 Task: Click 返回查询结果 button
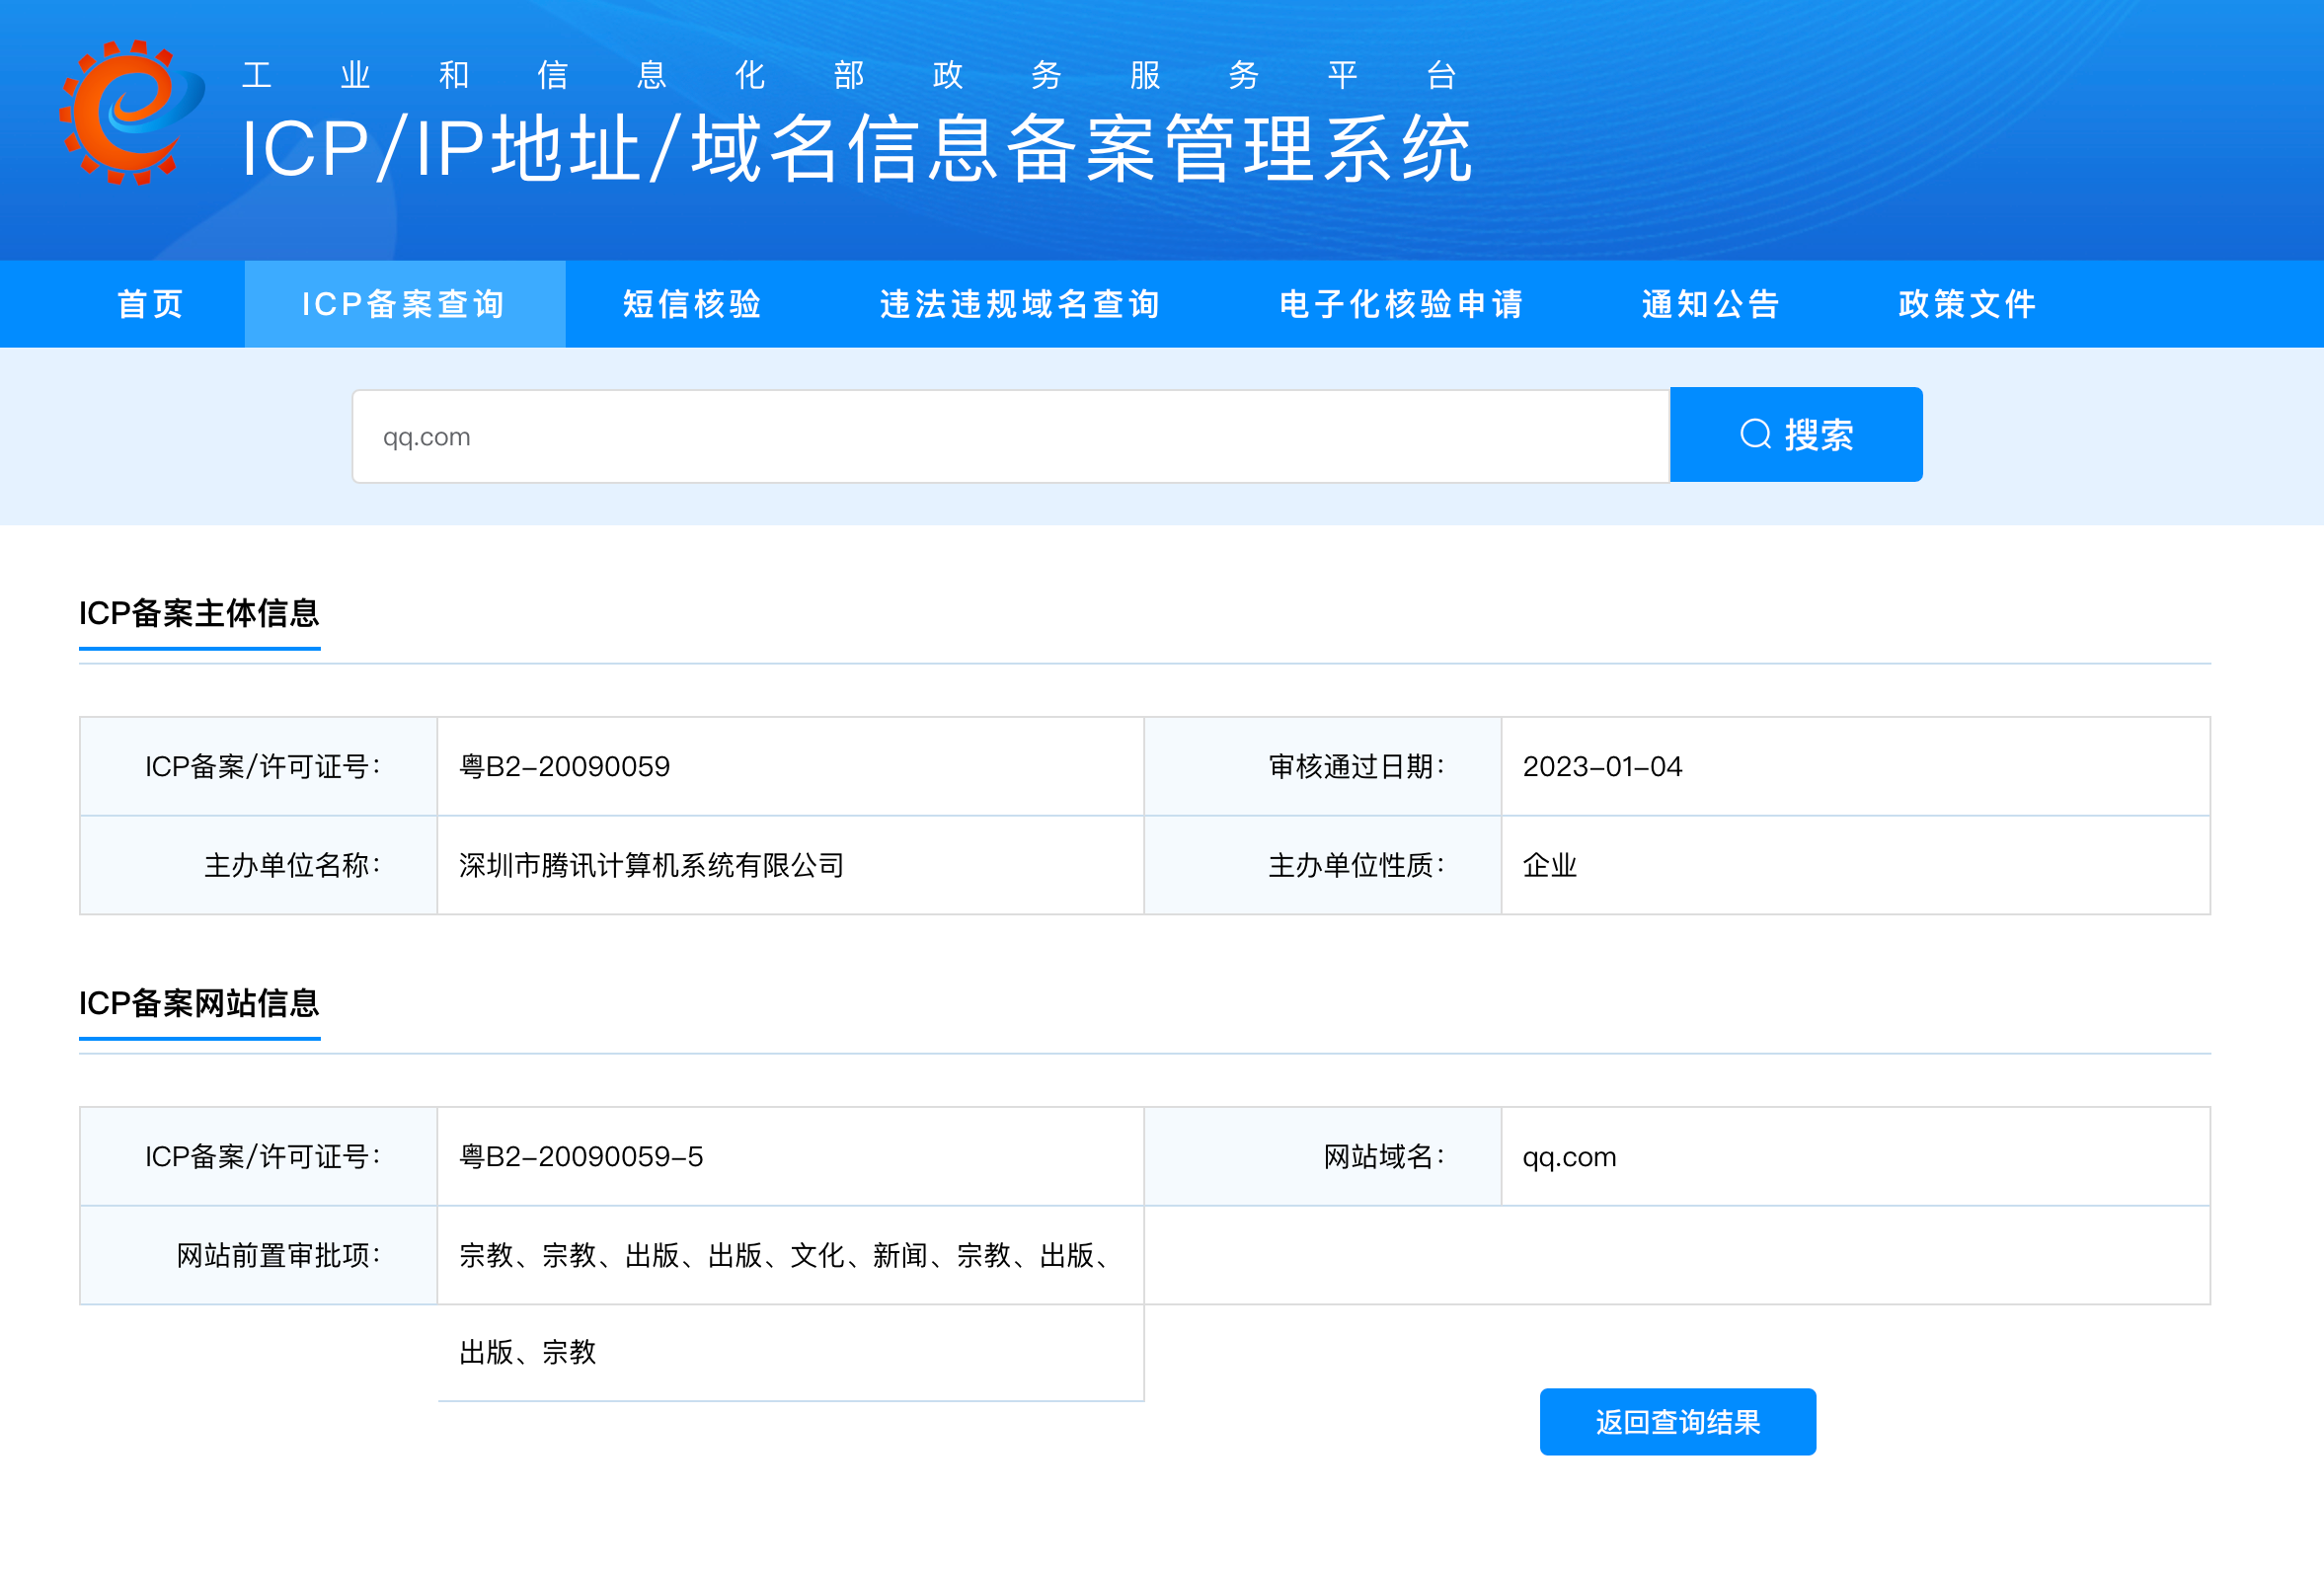coord(1677,1421)
